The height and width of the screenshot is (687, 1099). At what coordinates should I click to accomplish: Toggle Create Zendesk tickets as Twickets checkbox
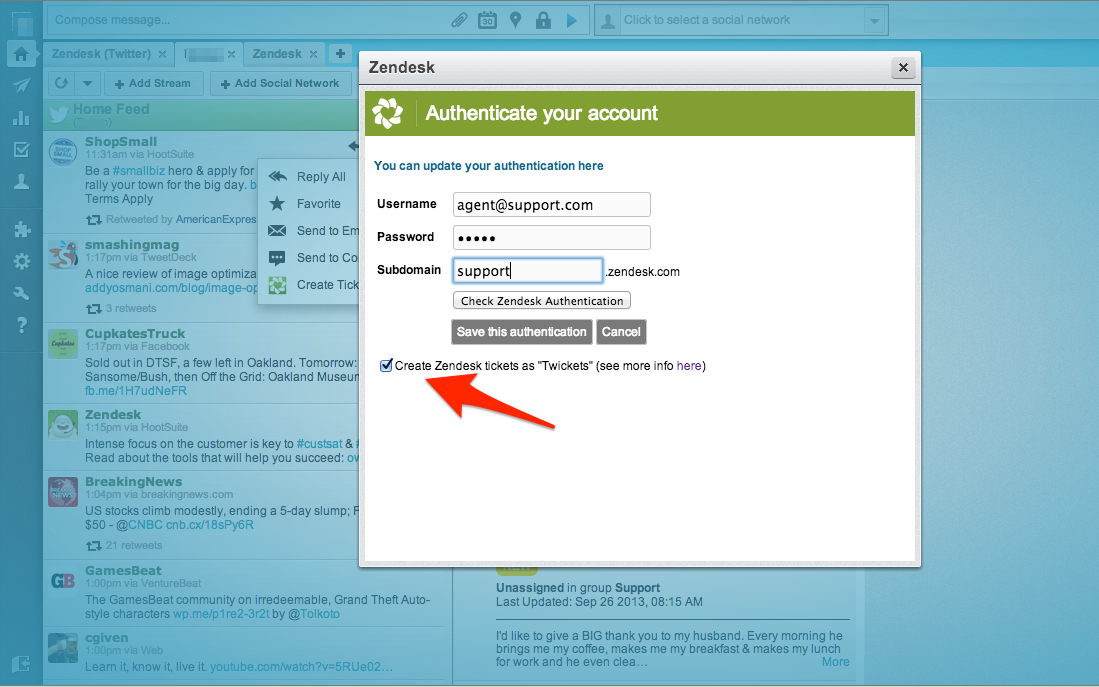tap(385, 365)
